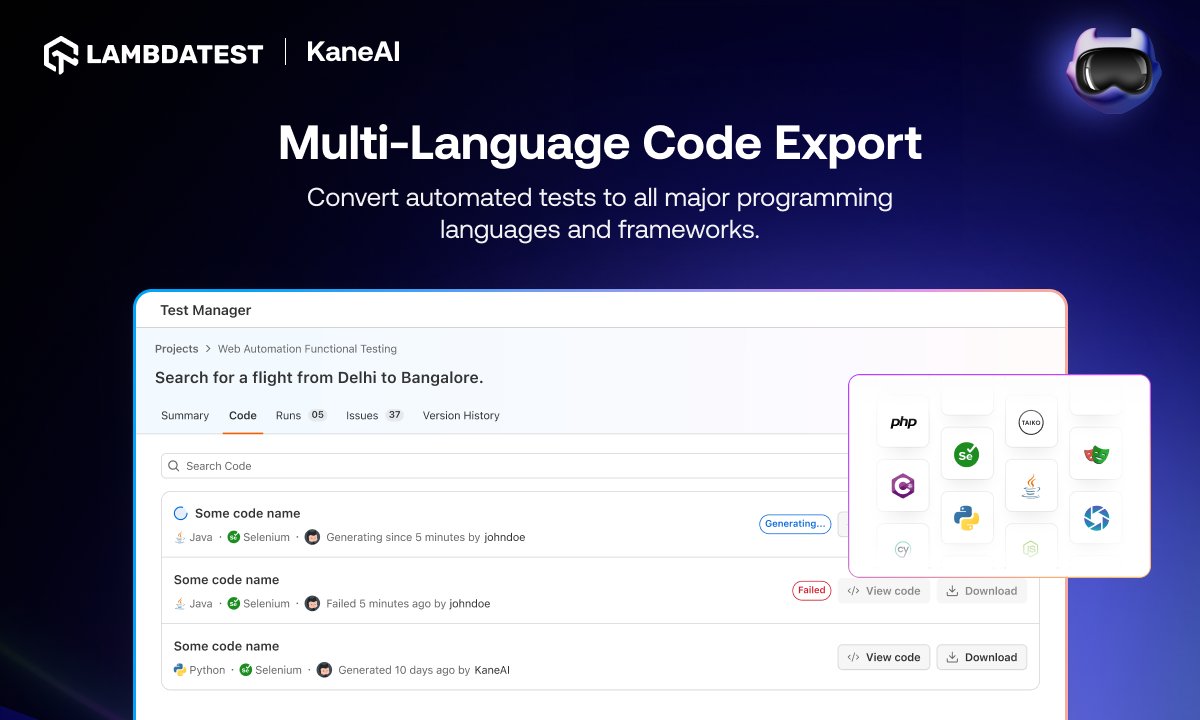This screenshot has width=1200, height=720.
Task: Click 'Generating since 5 minutes by johndoe'
Action: 426,537
